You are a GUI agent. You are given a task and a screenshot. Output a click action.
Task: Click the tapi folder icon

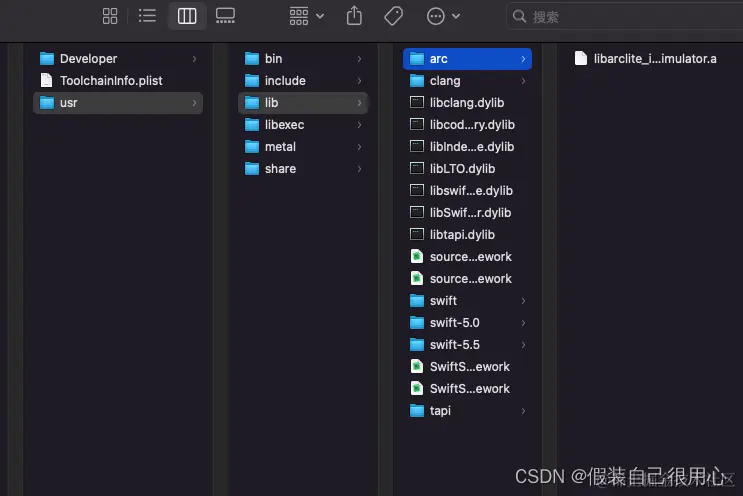[417, 410]
